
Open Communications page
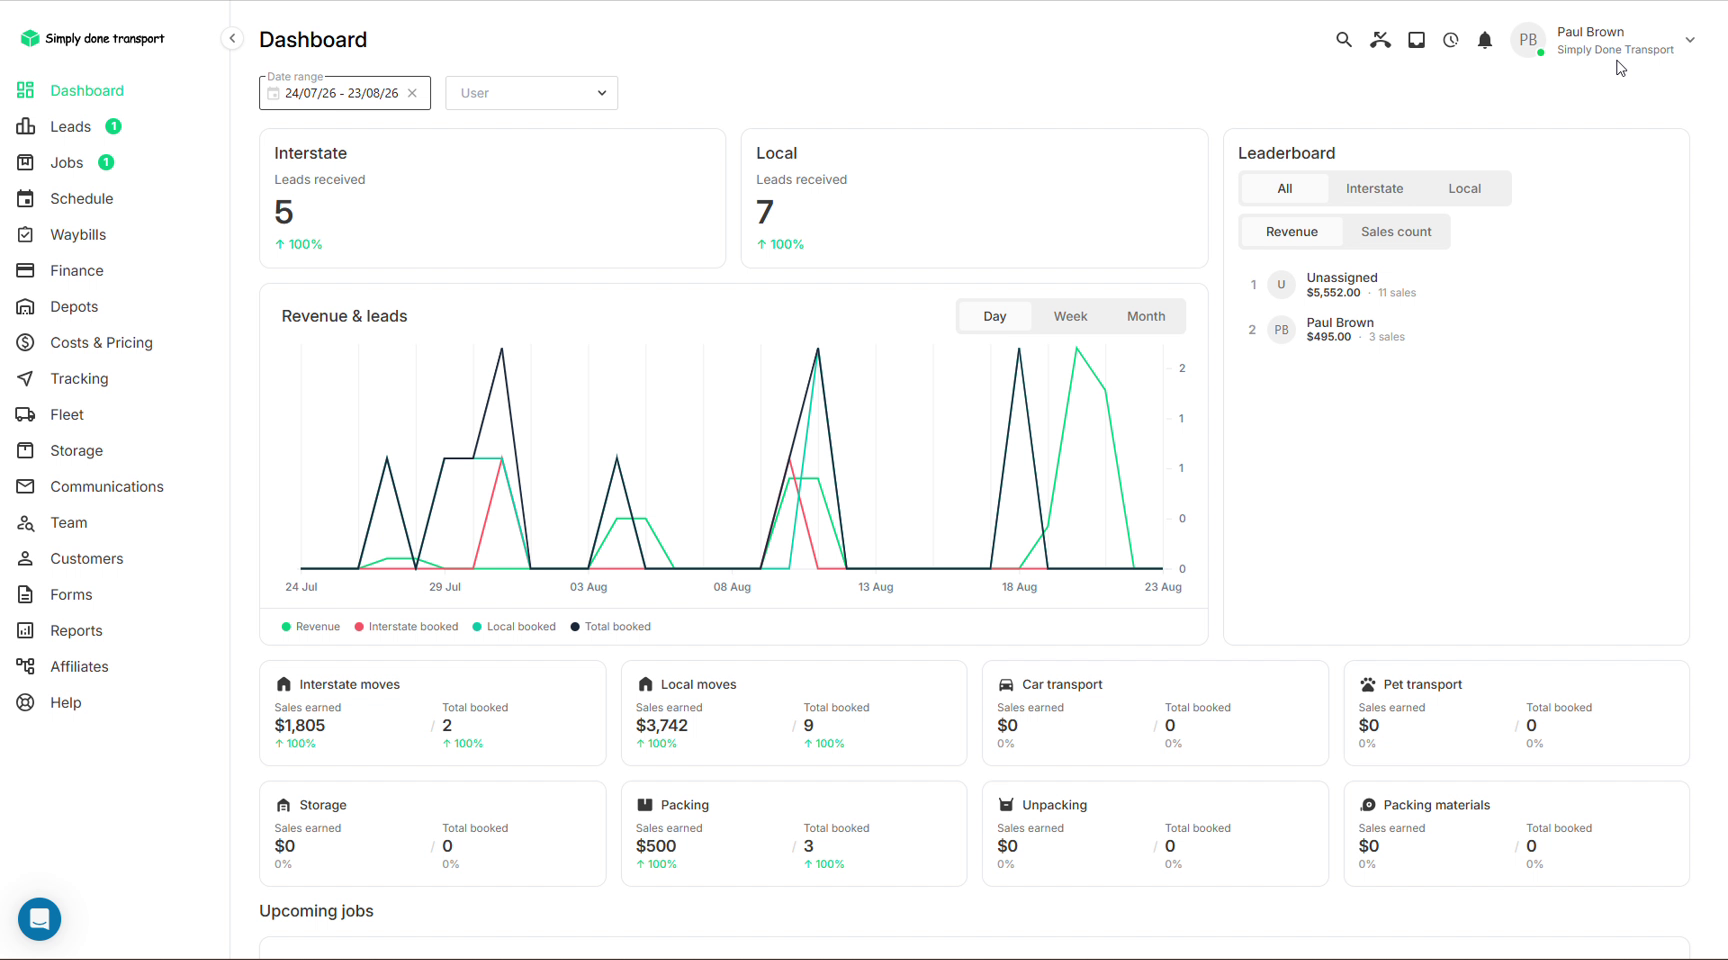106,486
